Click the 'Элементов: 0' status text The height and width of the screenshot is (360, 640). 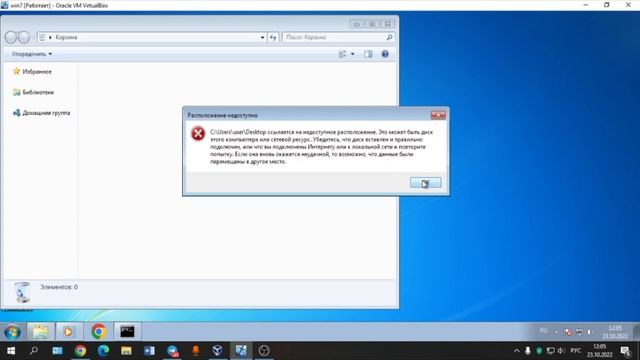[59, 287]
